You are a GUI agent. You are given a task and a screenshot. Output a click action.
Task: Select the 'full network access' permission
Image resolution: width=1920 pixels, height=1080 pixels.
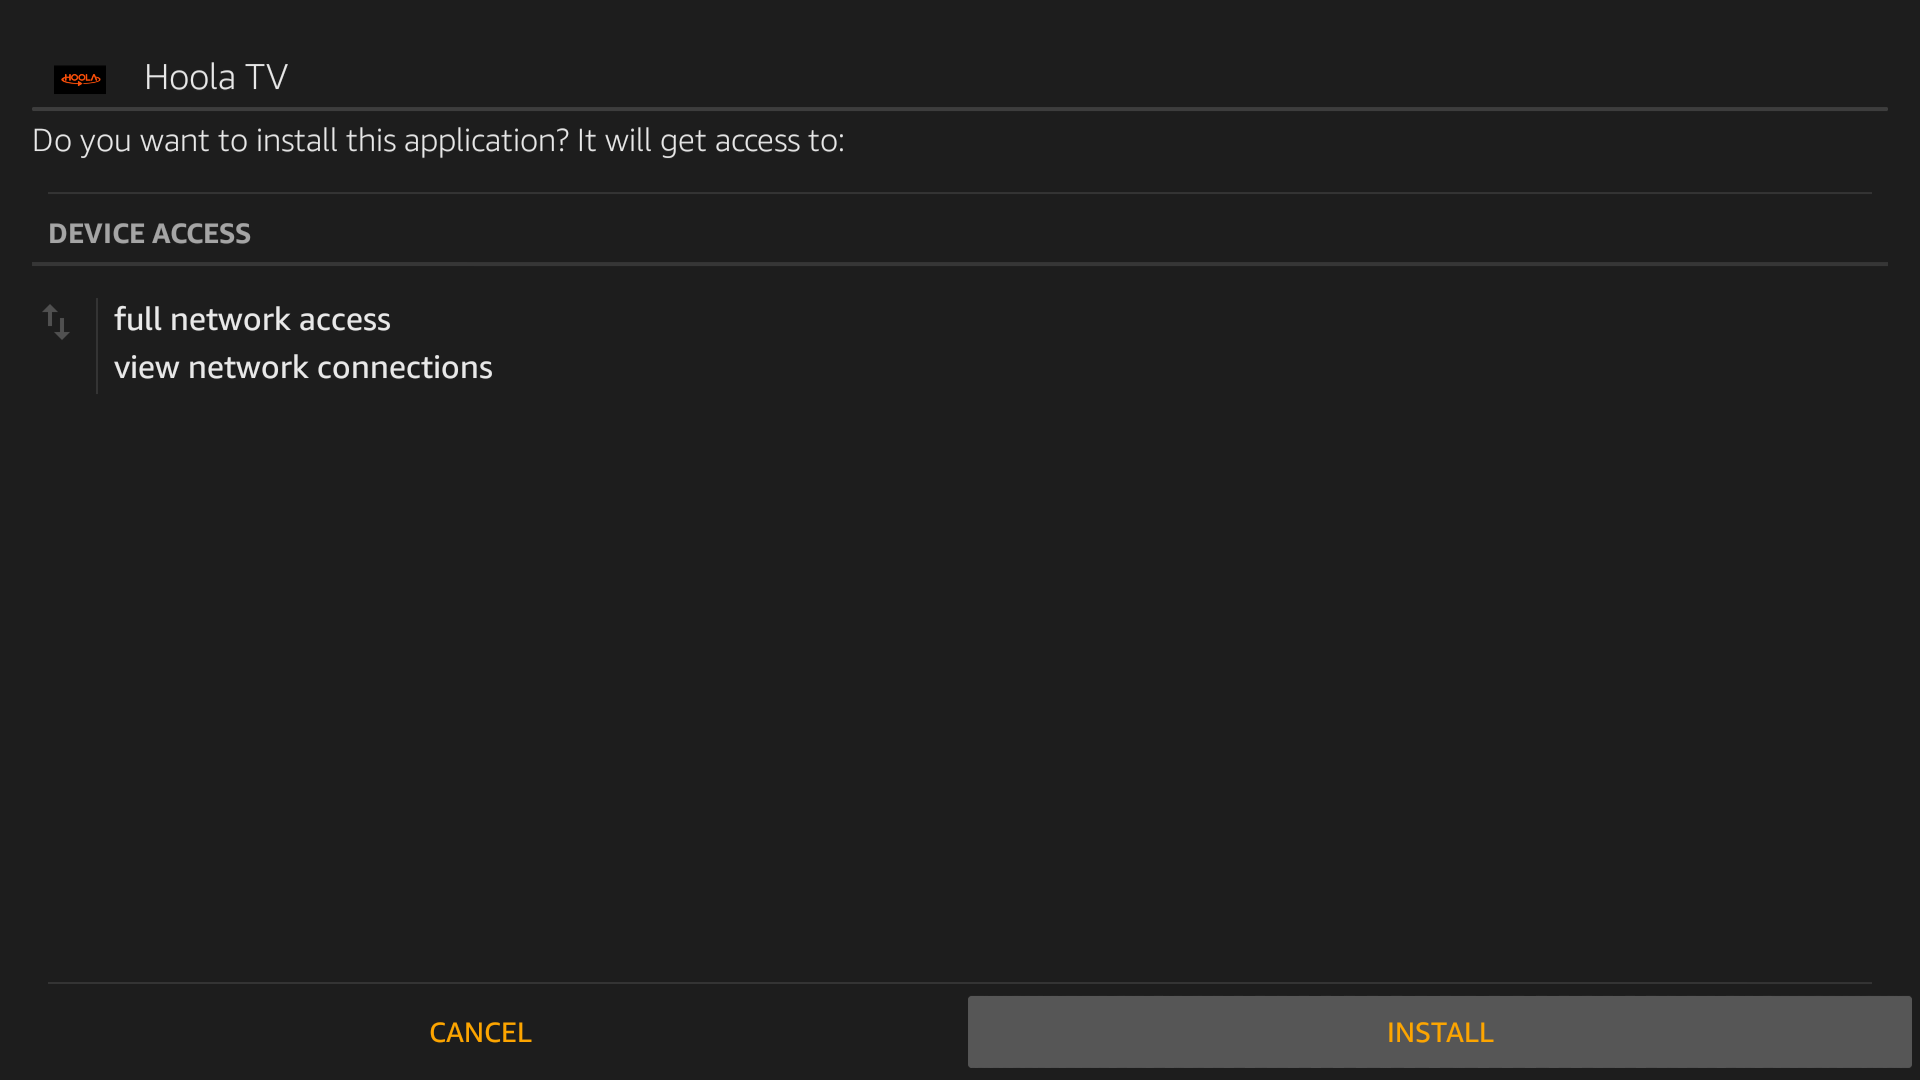click(x=252, y=319)
